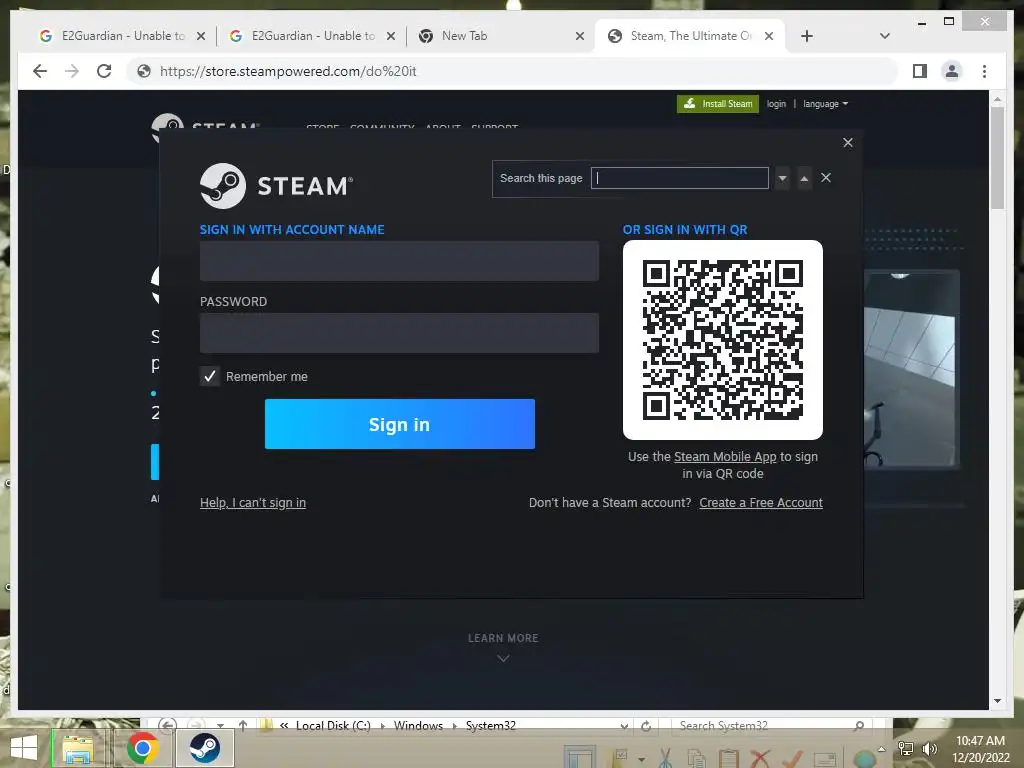
Task: Open Explorer recent locations dropdown
Action: (220, 726)
